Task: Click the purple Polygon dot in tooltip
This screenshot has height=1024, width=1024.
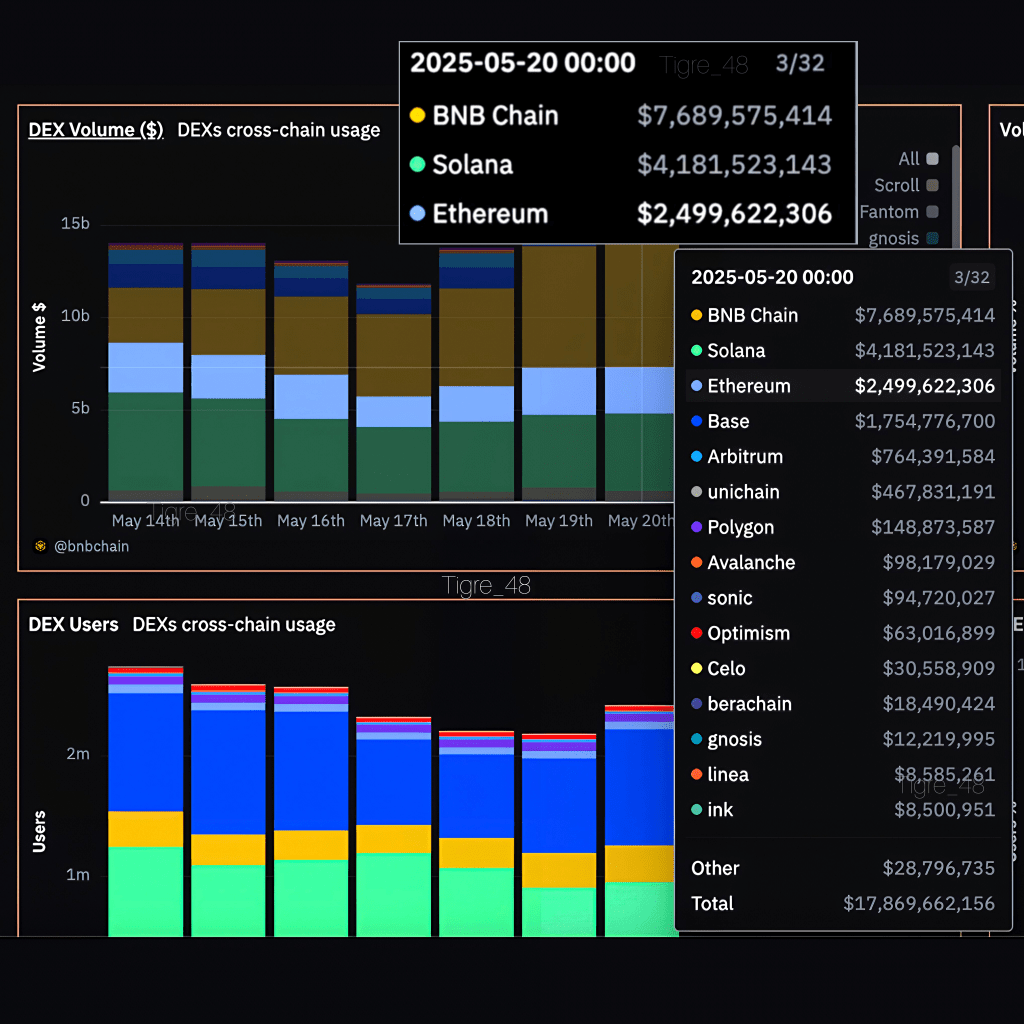Action: 696,528
